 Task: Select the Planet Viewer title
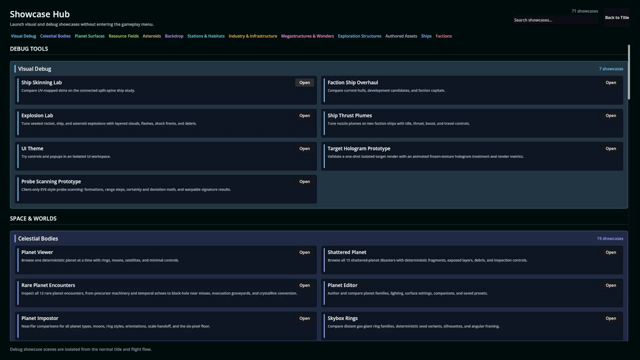[37, 252]
